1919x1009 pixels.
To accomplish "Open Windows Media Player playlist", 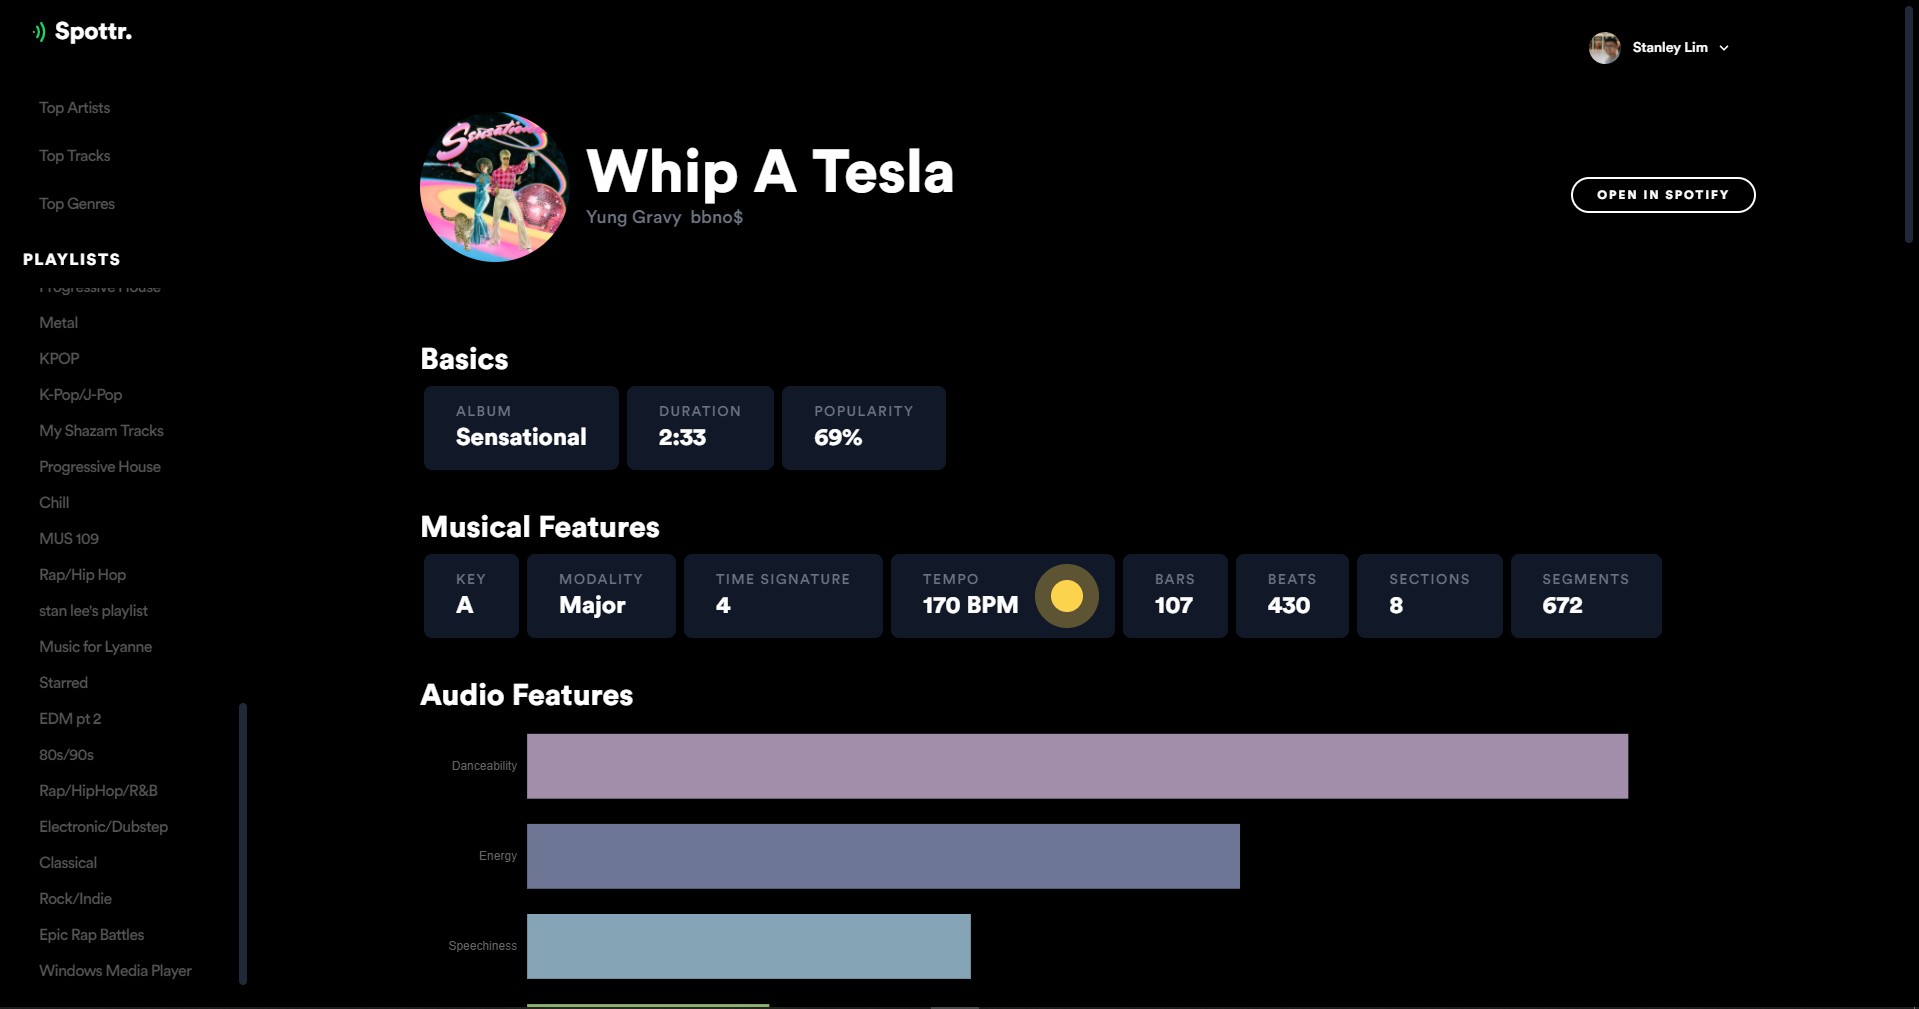I will [x=115, y=971].
